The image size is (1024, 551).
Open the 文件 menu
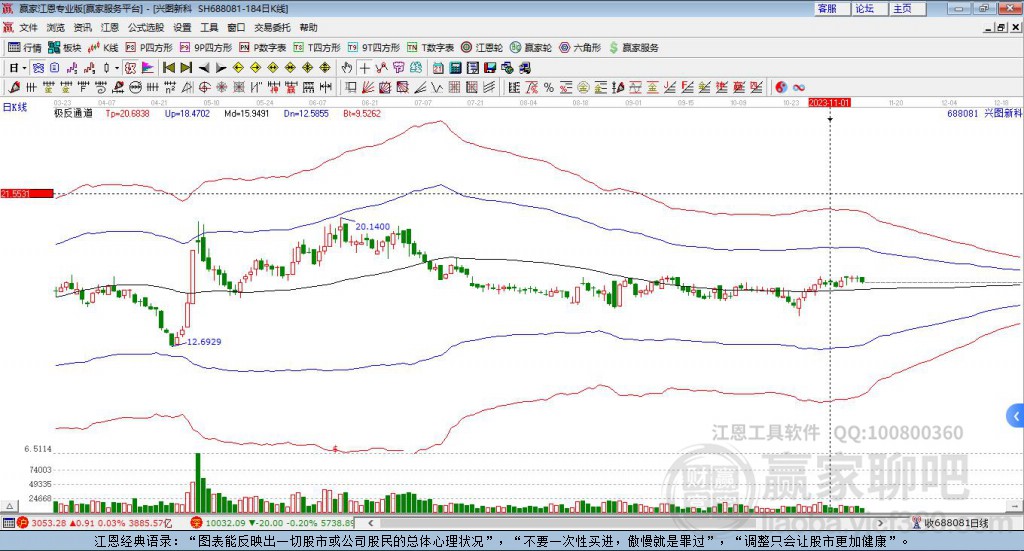(28, 27)
